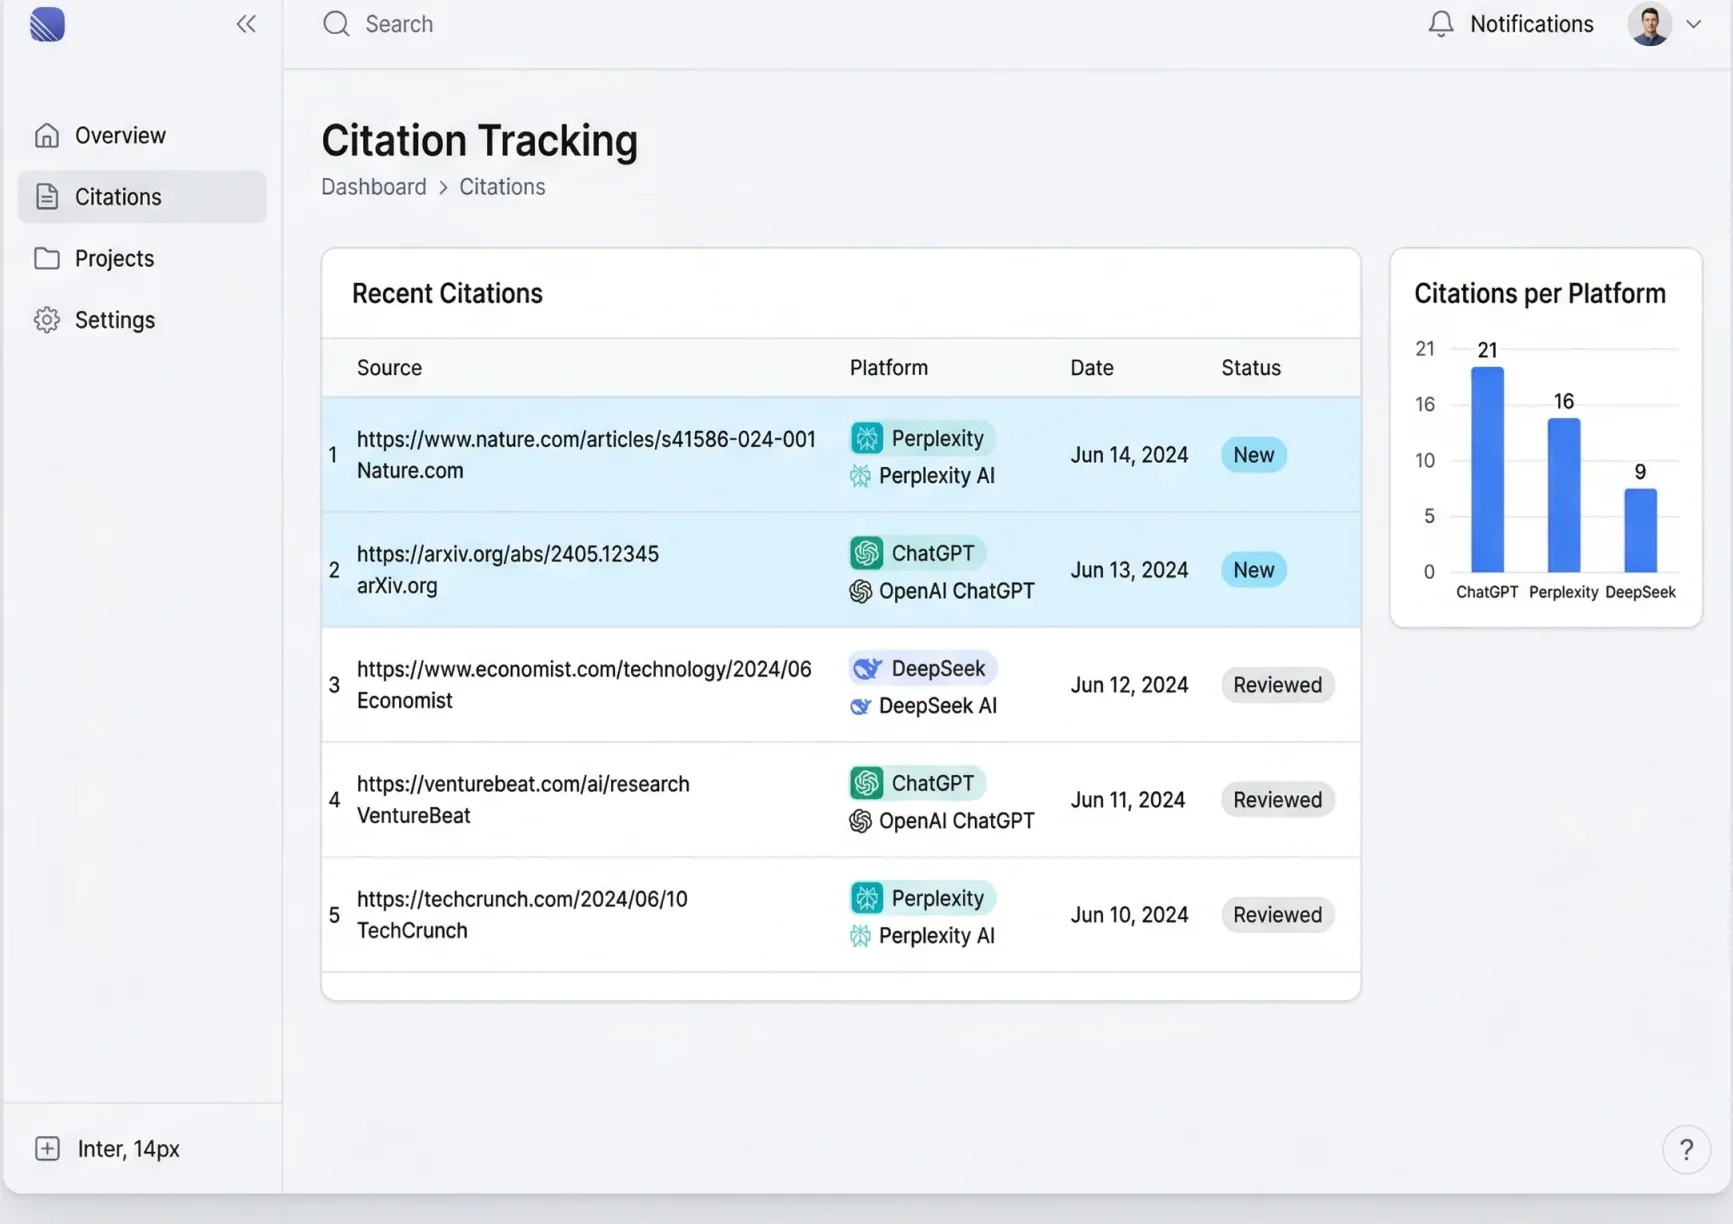Image resolution: width=1733 pixels, height=1224 pixels.
Task: Collapse the sidebar with the double chevron
Action: [x=246, y=23]
